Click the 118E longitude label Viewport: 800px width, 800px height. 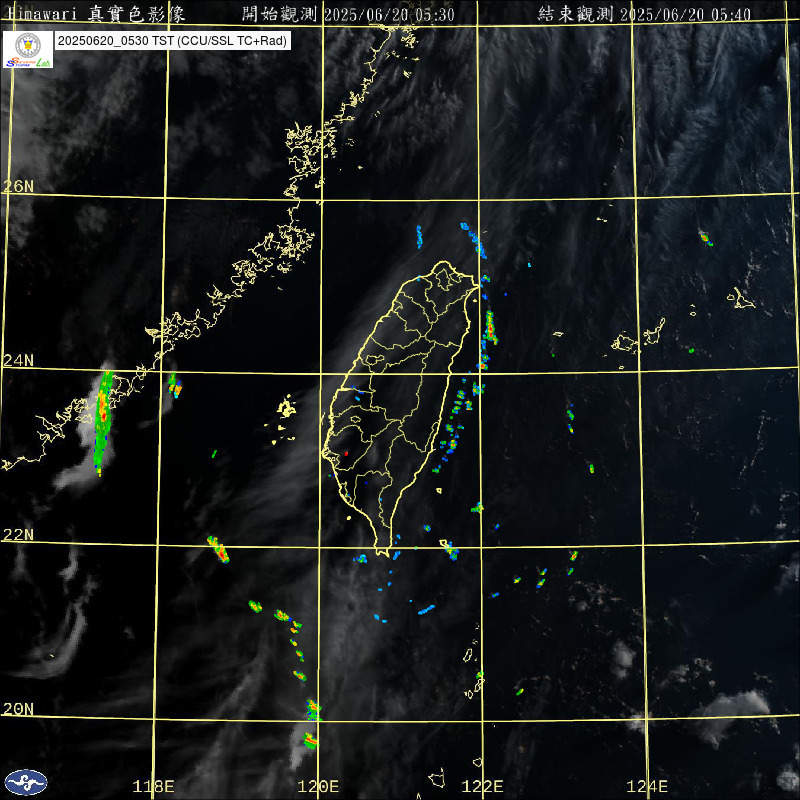(154, 786)
